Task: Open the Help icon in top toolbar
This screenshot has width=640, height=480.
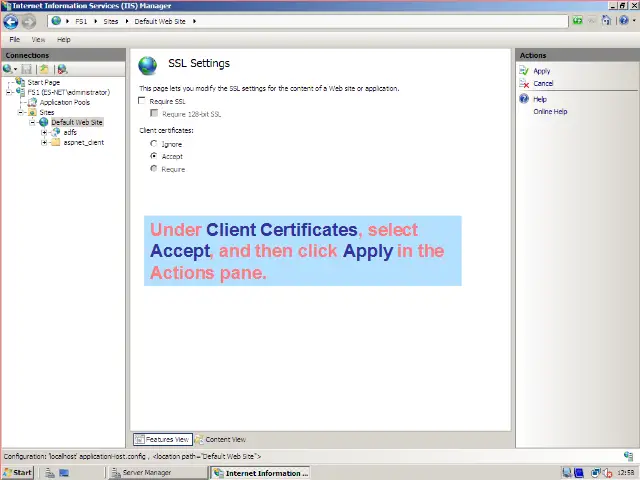Action: [624, 20]
